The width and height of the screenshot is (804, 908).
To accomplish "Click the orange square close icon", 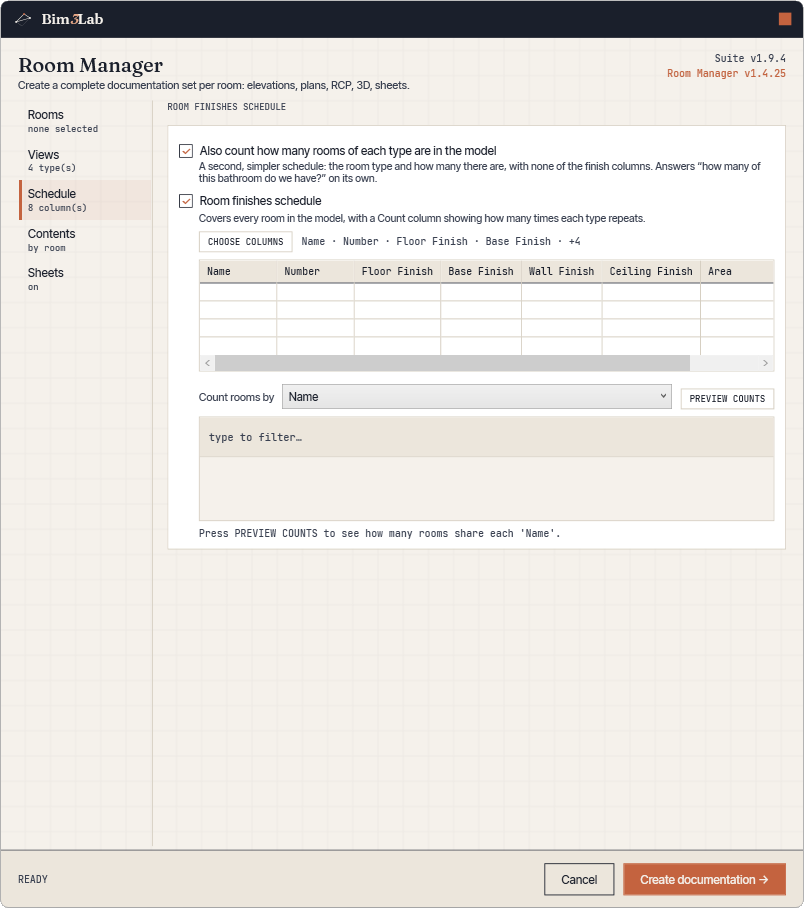I will (x=785, y=19).
